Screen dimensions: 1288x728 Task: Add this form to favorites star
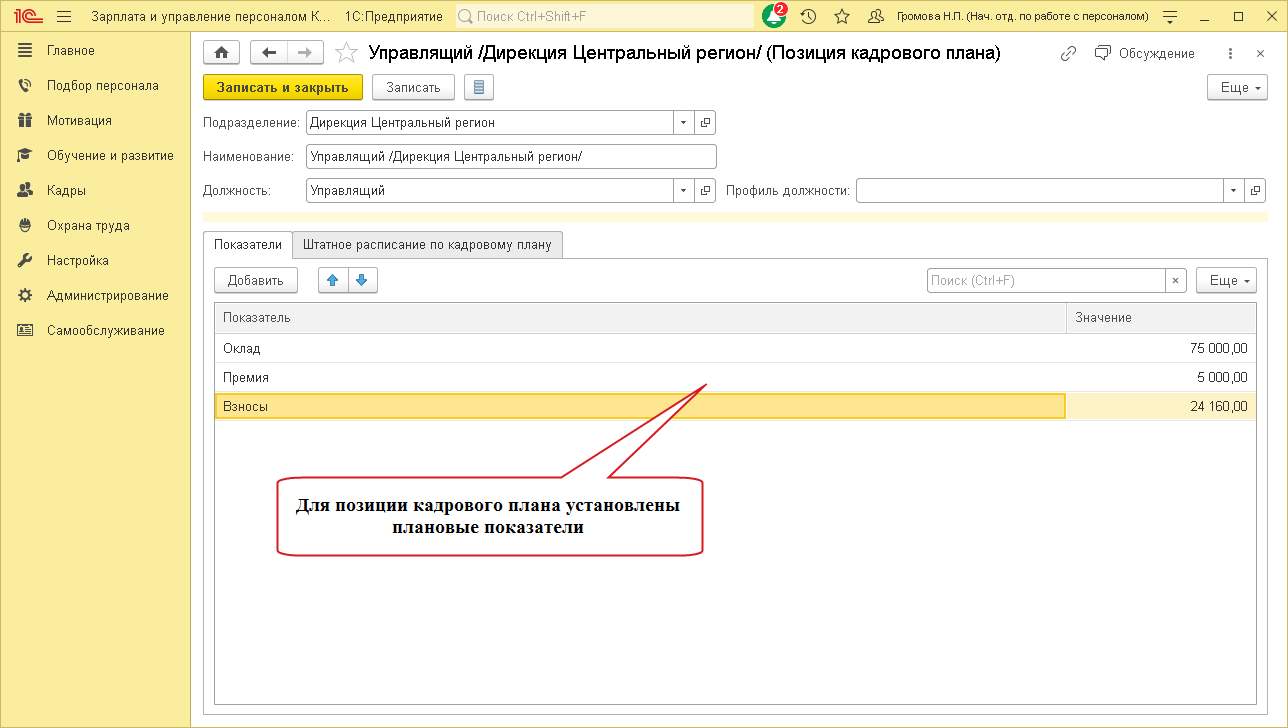click(x=345, y=53)
